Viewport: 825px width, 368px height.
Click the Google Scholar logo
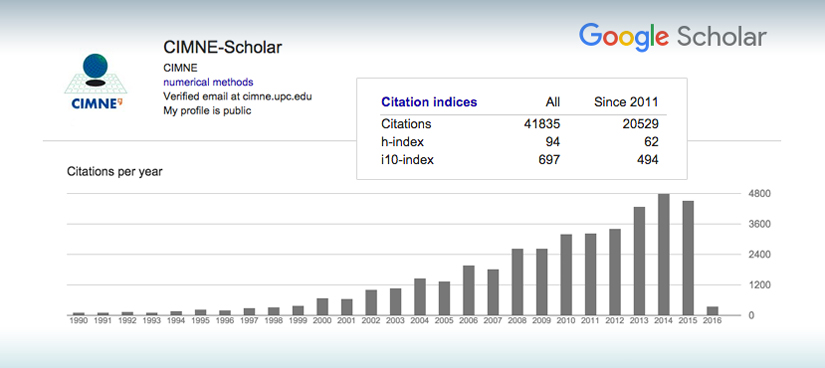pos(672,38)
